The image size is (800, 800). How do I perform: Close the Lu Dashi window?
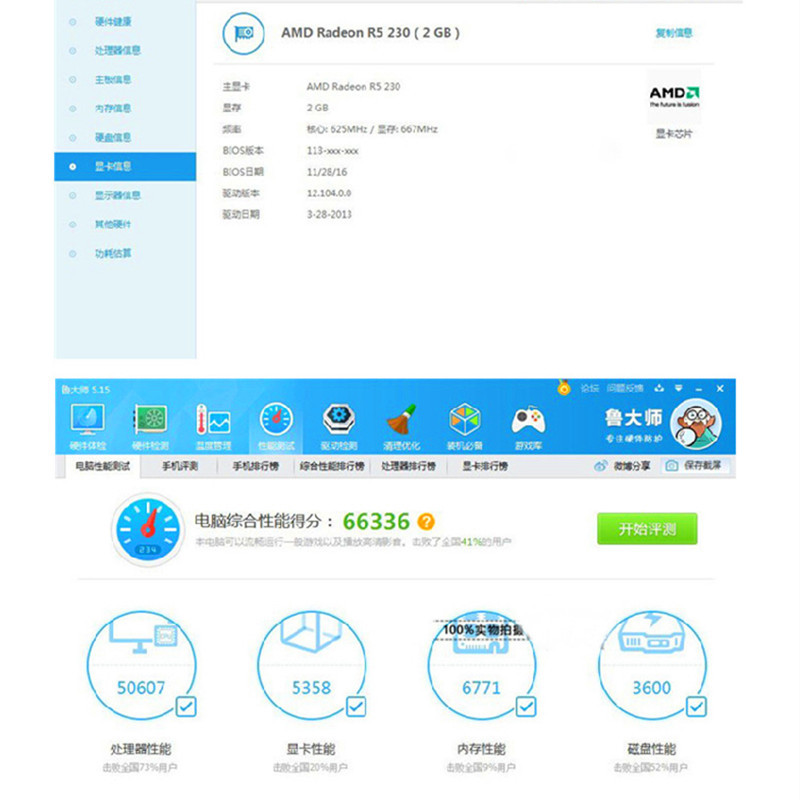[720, 389]
